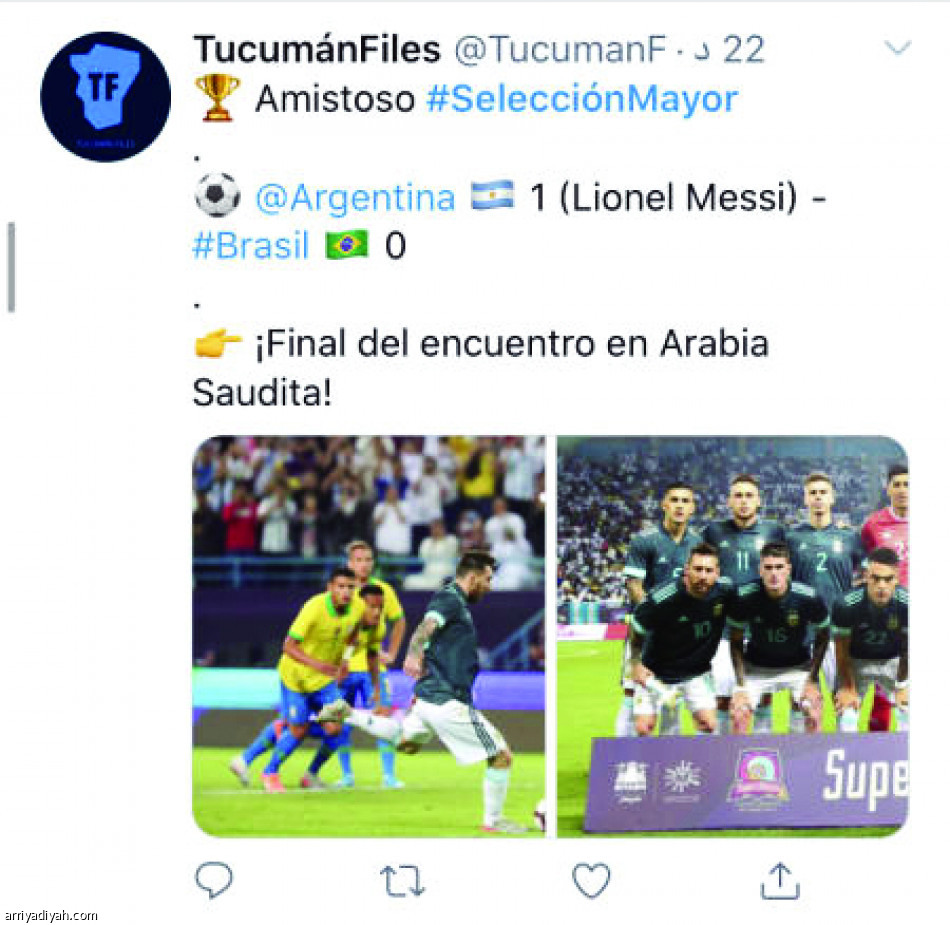Open the #Brasil hashtag link
Image resolution: width=950 pixels, height=925 pixels.
tap(250, 246)
